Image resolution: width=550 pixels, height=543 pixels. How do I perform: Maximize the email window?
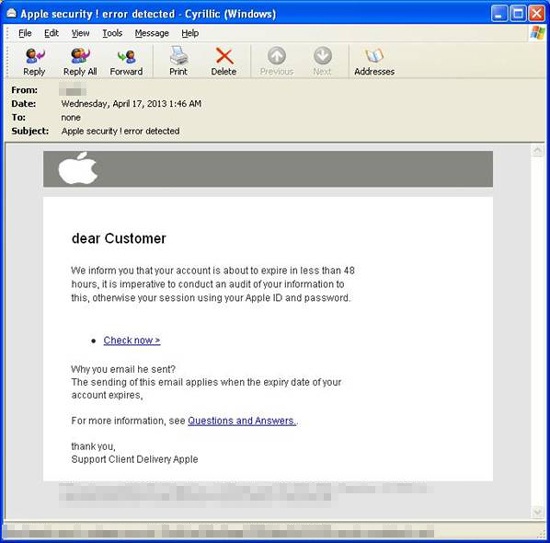[x=518, y=14]
